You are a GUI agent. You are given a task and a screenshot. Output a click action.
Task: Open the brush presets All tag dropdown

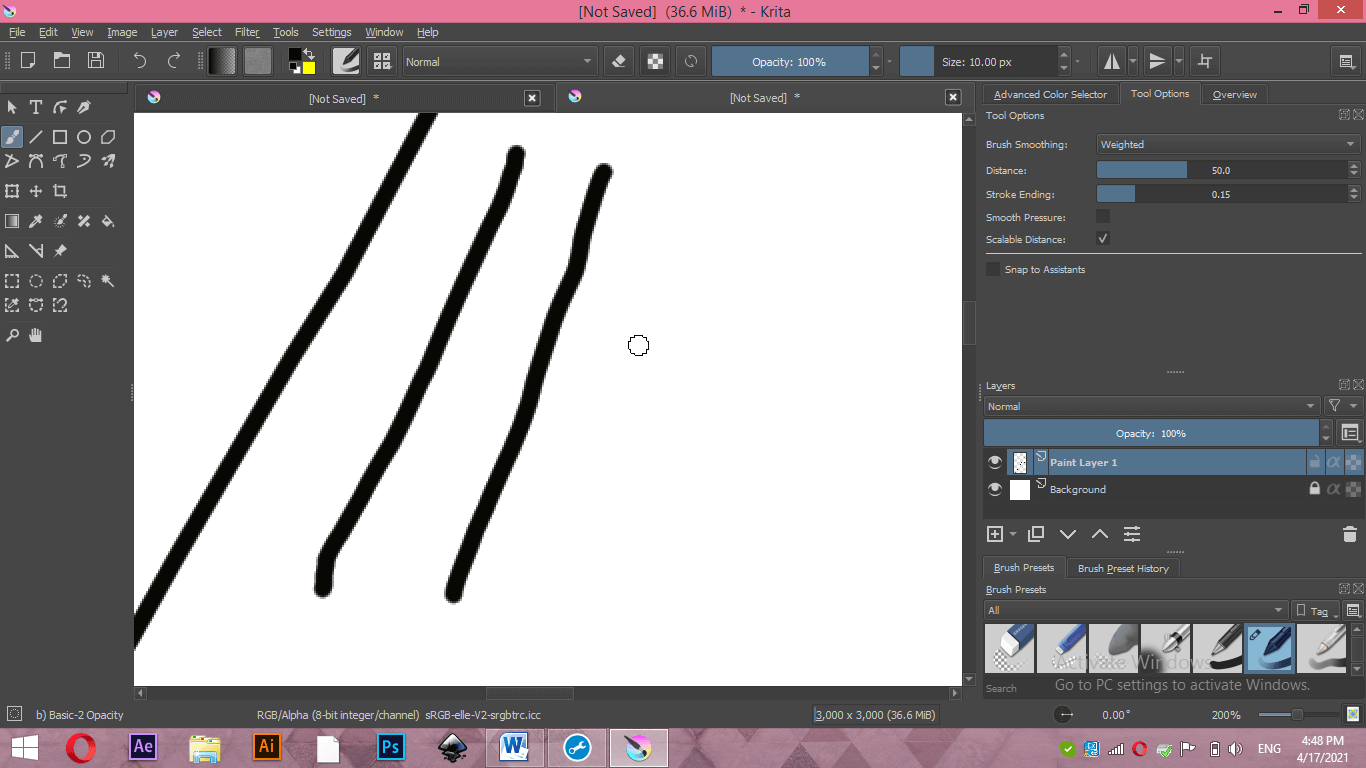[1136, 610]
